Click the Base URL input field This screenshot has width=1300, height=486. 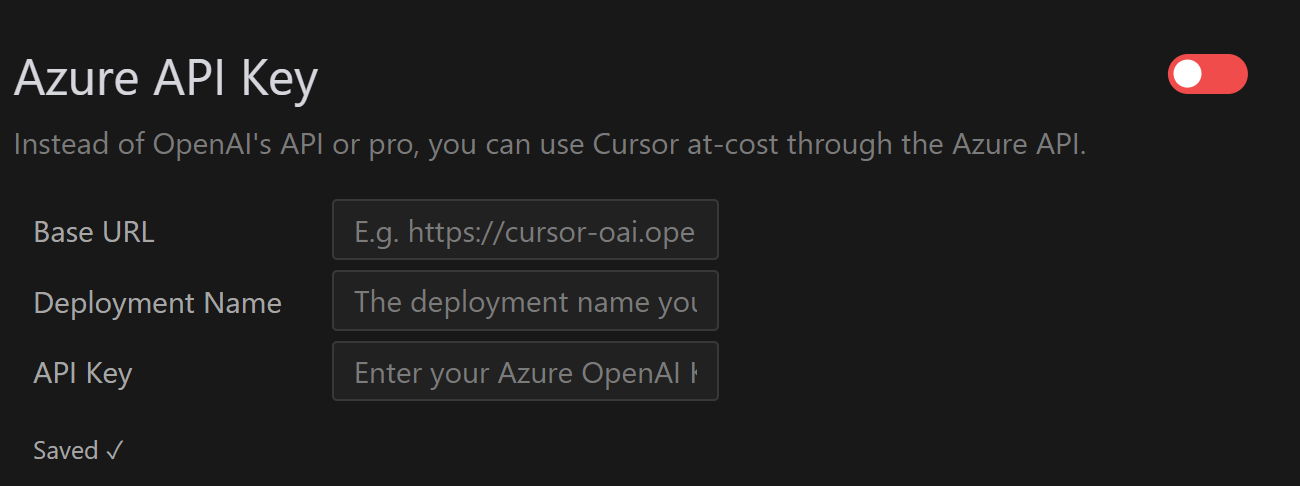coord(525,230)
